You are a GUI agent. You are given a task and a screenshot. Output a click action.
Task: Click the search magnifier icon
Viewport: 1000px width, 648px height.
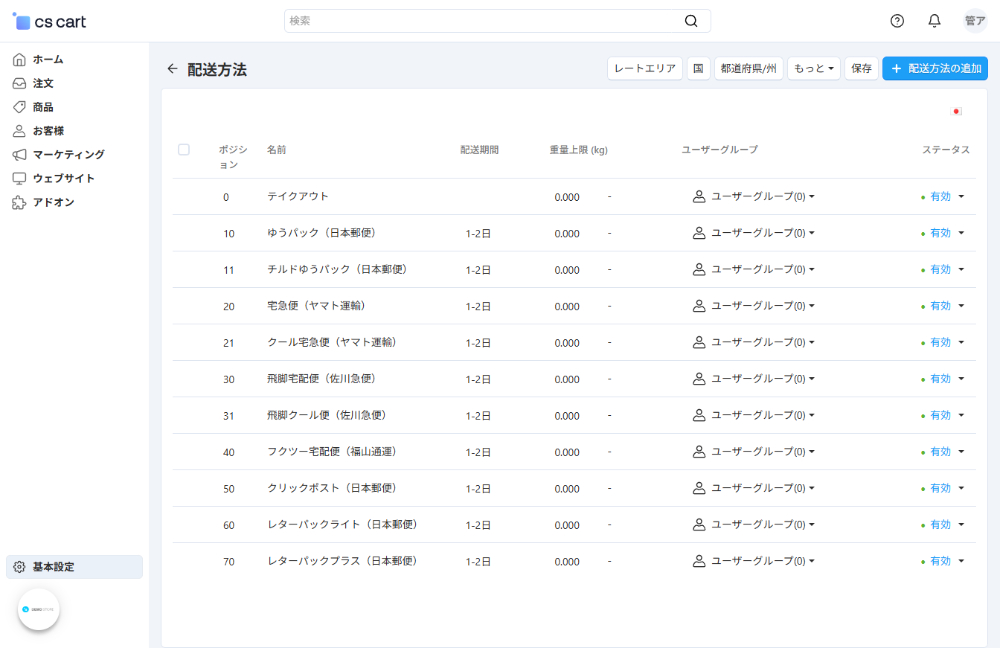(x=691, y=20)
